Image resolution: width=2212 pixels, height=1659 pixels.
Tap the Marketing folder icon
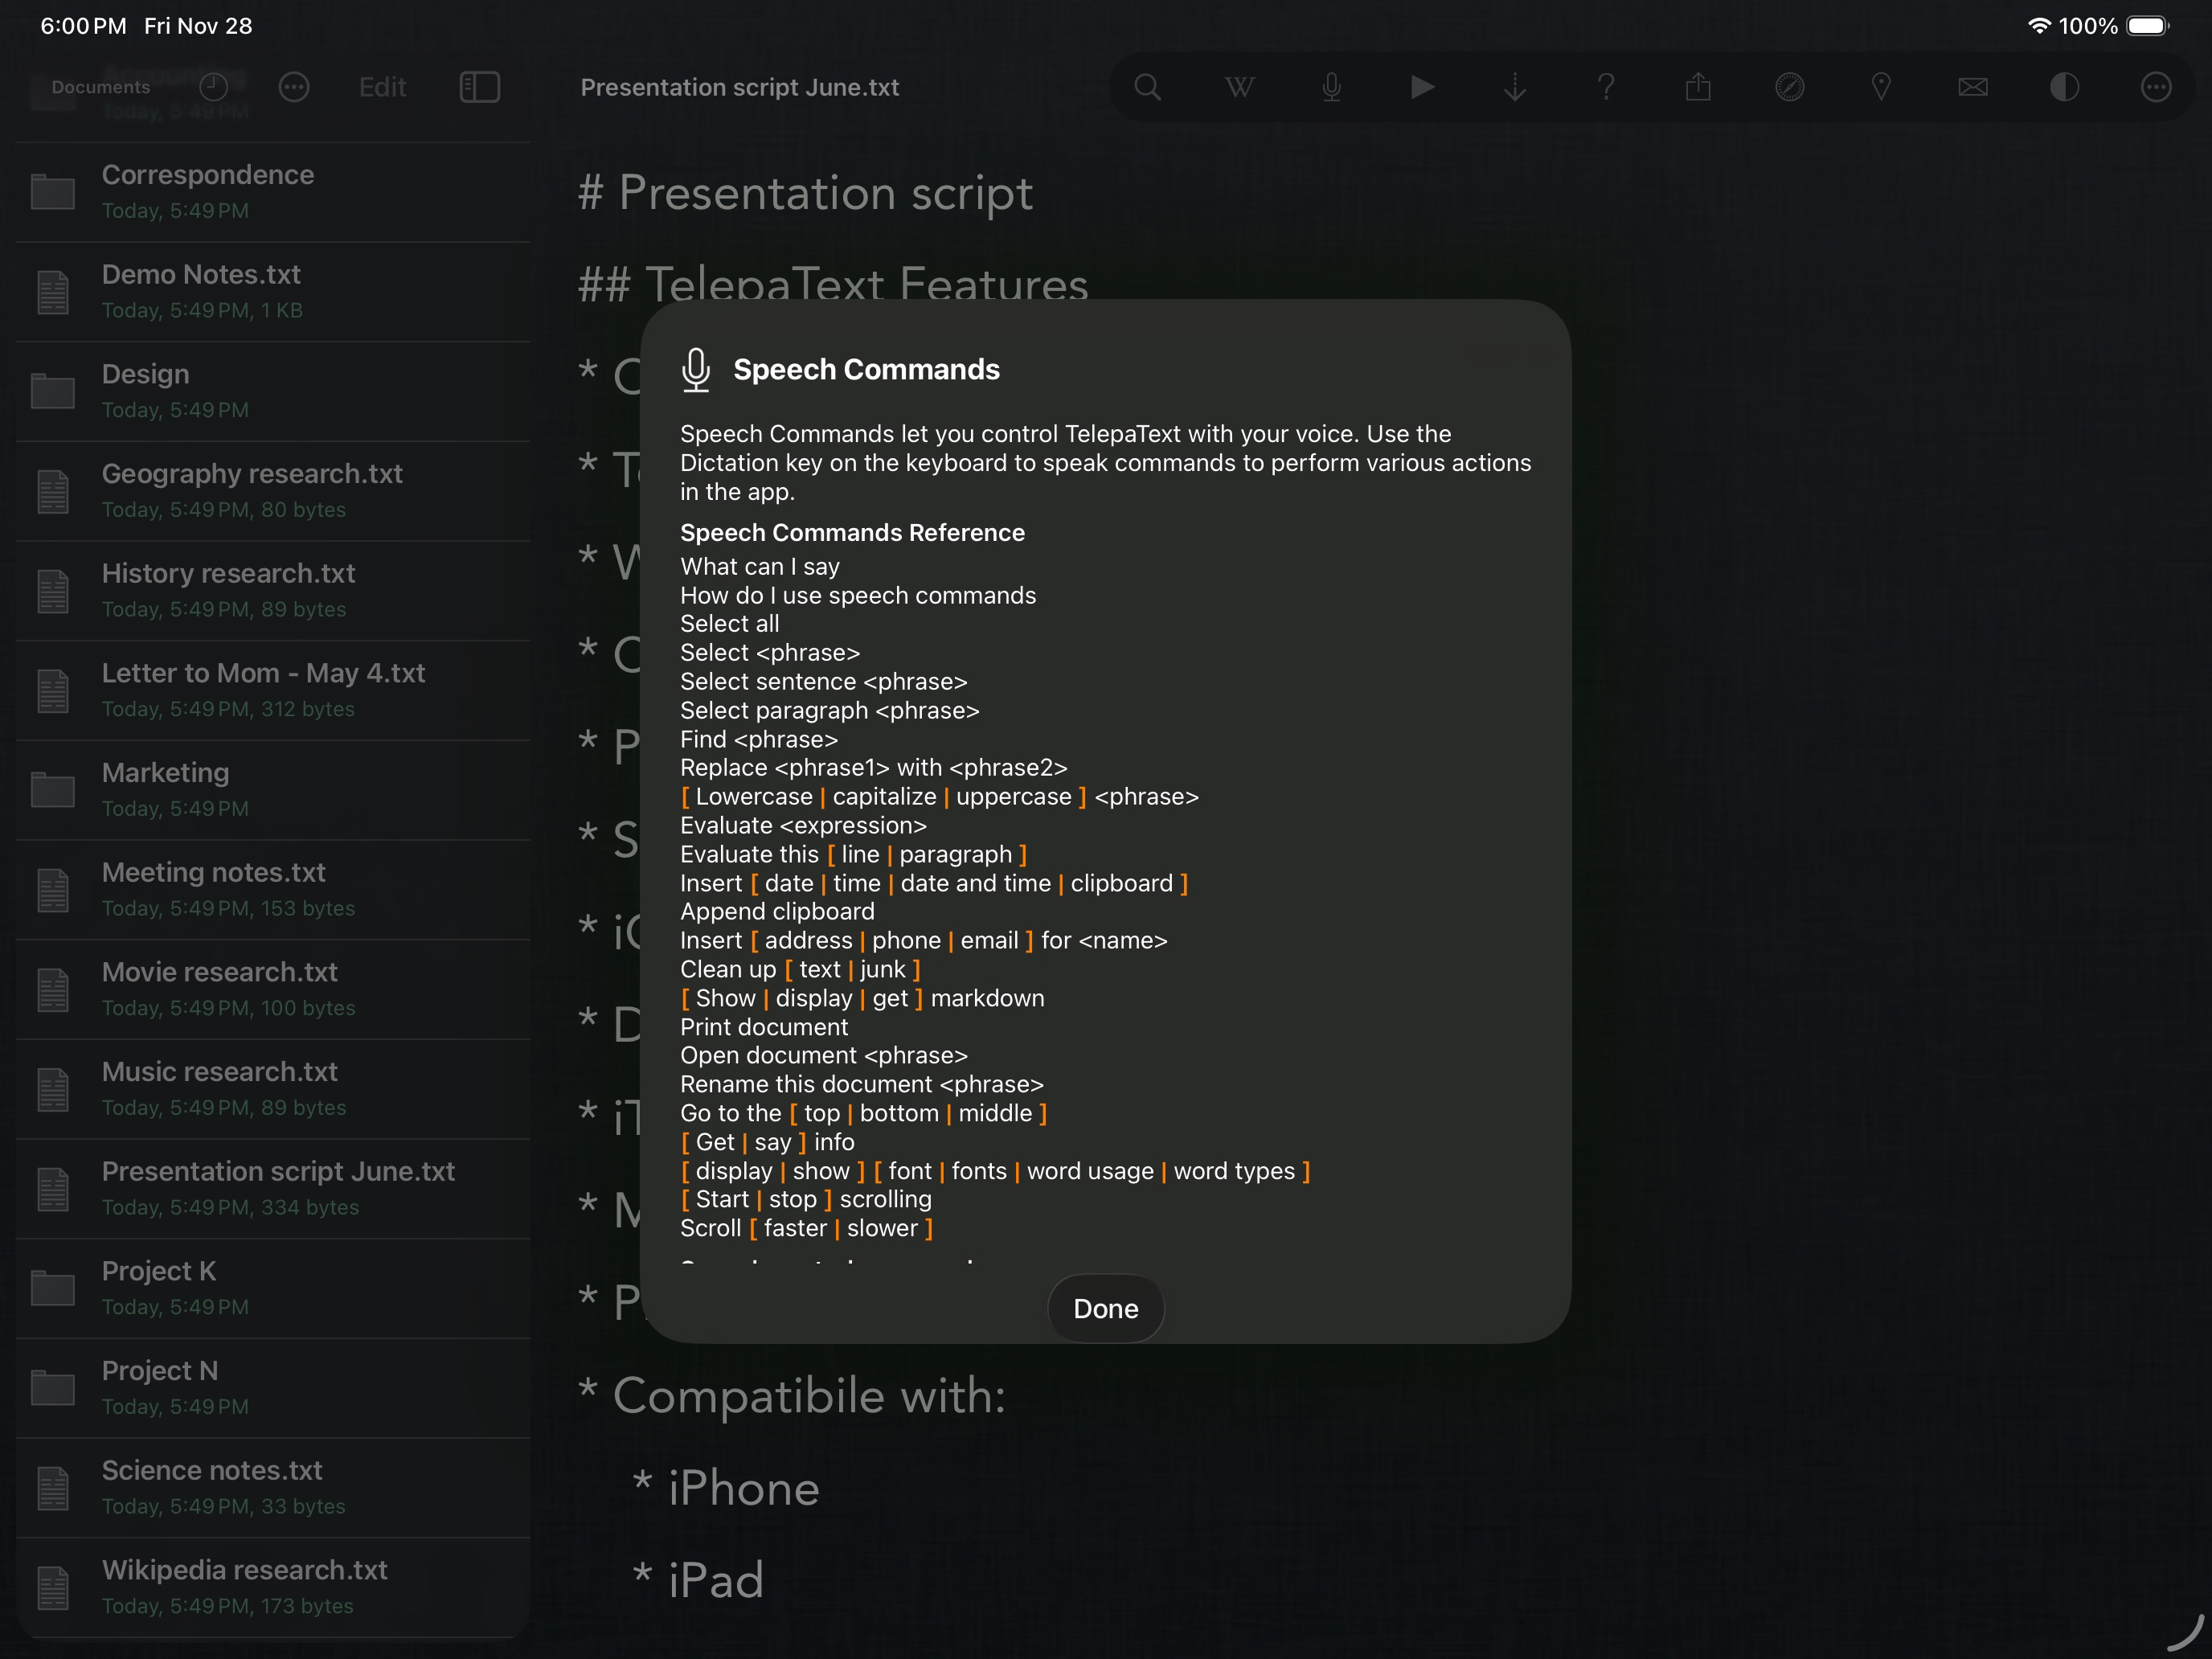53,790
